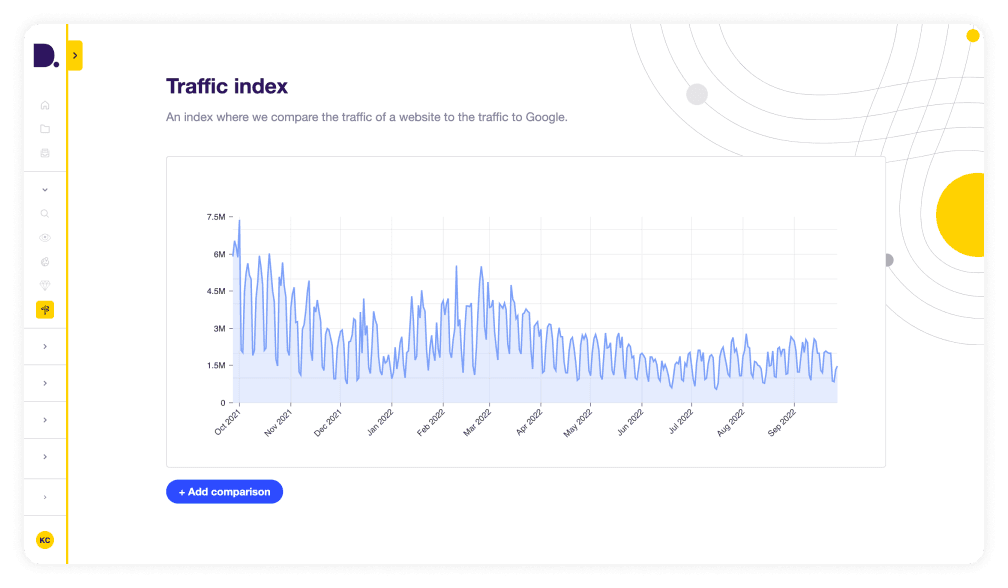
Task: Collapse the chevron-down section above the search icon
Action: (x=45, y=188)
